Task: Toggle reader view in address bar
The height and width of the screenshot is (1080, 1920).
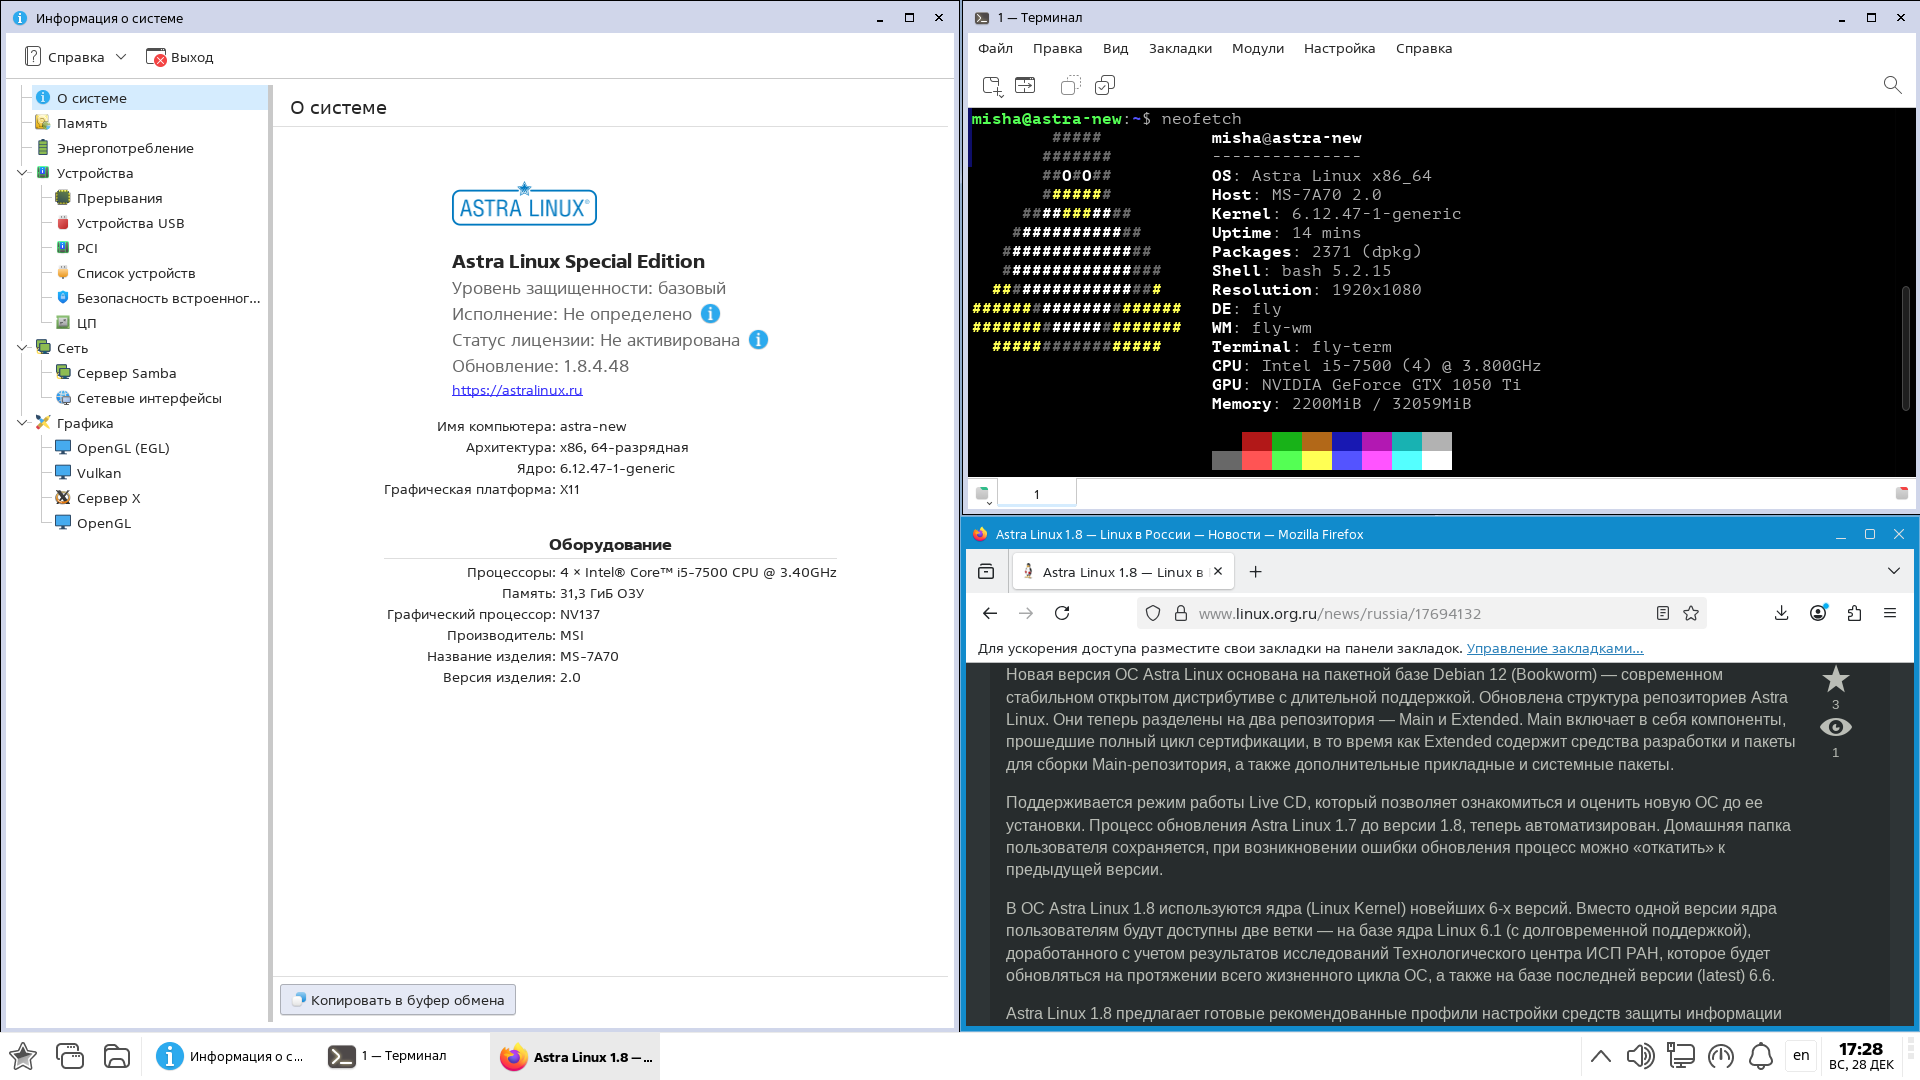Action: (x=1662, y=613)
